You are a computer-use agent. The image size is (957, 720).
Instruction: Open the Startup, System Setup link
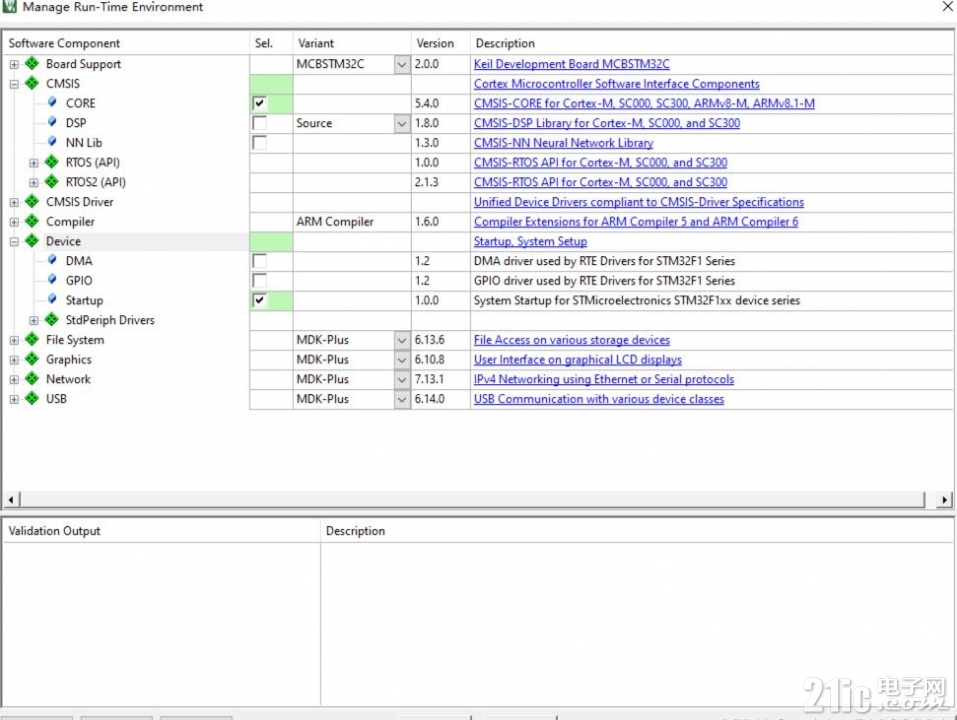coord(530,242)
